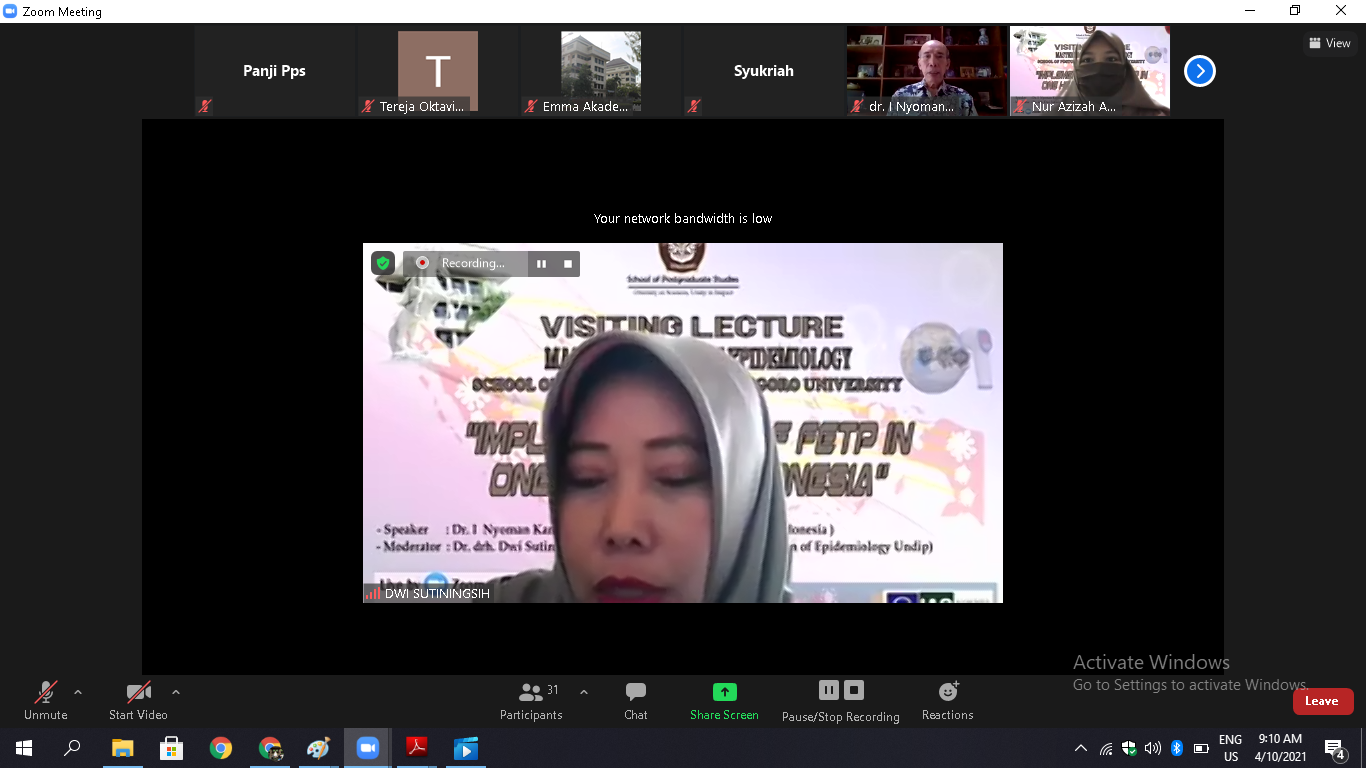This screenshot has width=1366, height=768.
Task: Stop recording from bottom toolbar
Action: [x=854, y=690]
